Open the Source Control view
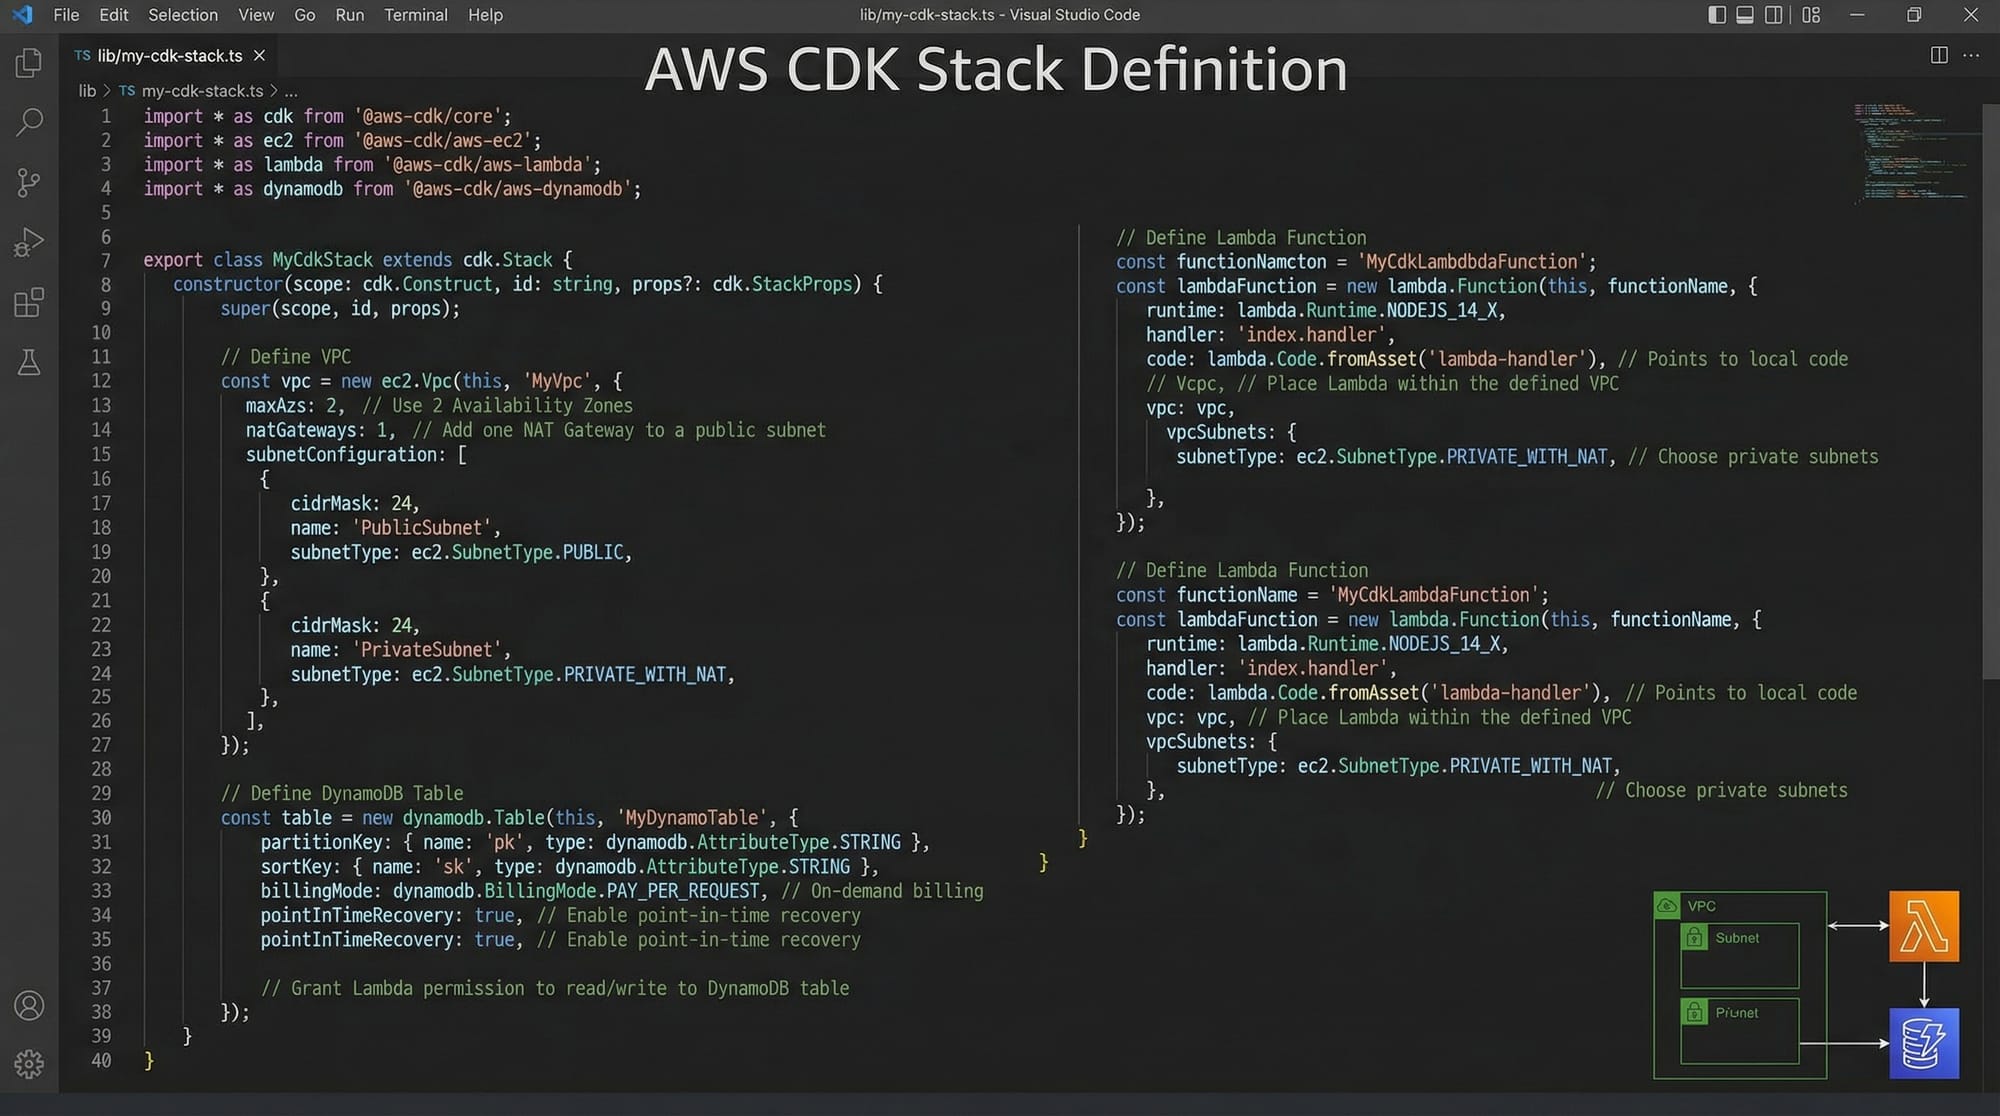 29,182
